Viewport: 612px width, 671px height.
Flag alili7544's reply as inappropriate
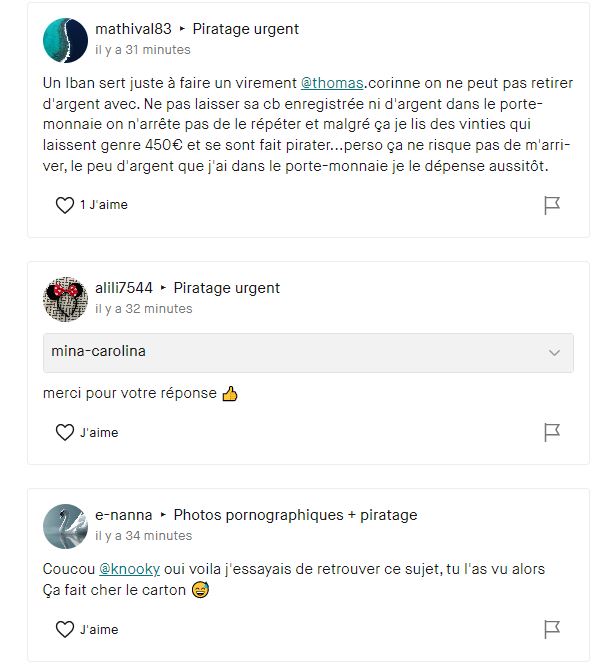pos(552,432)
